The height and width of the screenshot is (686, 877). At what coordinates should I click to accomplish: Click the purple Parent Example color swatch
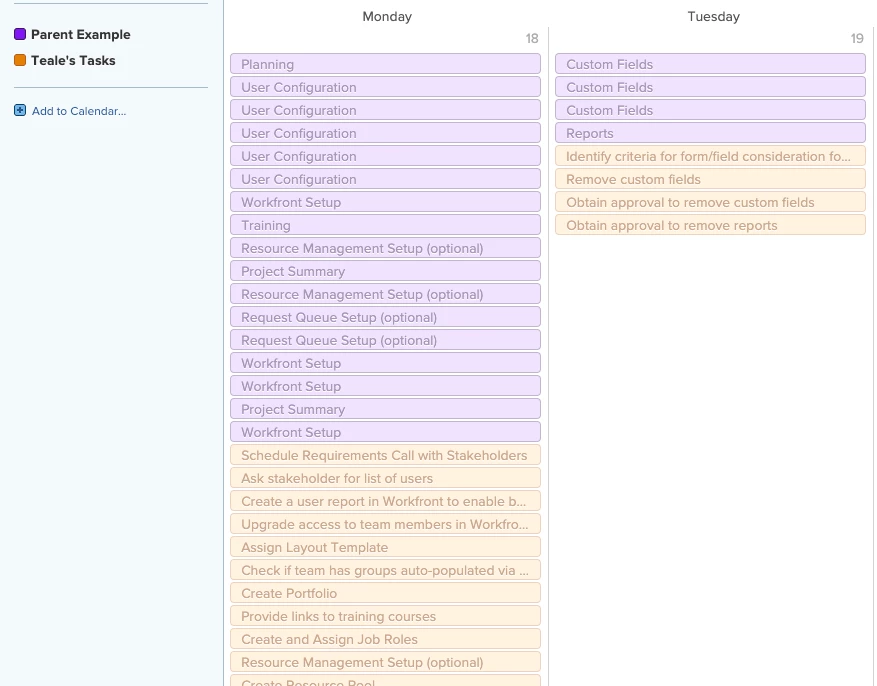20,34
